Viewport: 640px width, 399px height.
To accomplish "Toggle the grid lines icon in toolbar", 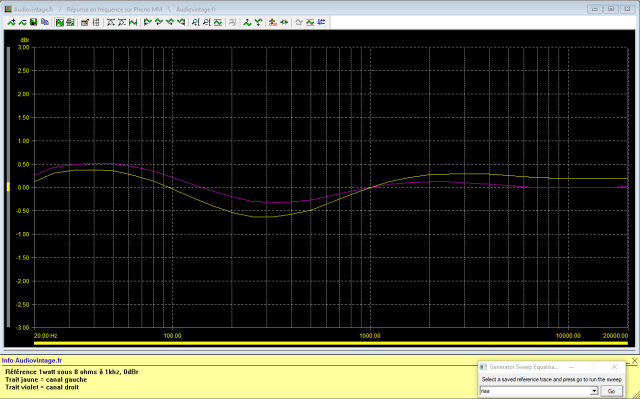I will pyautogui.click(x=96, y=22).
